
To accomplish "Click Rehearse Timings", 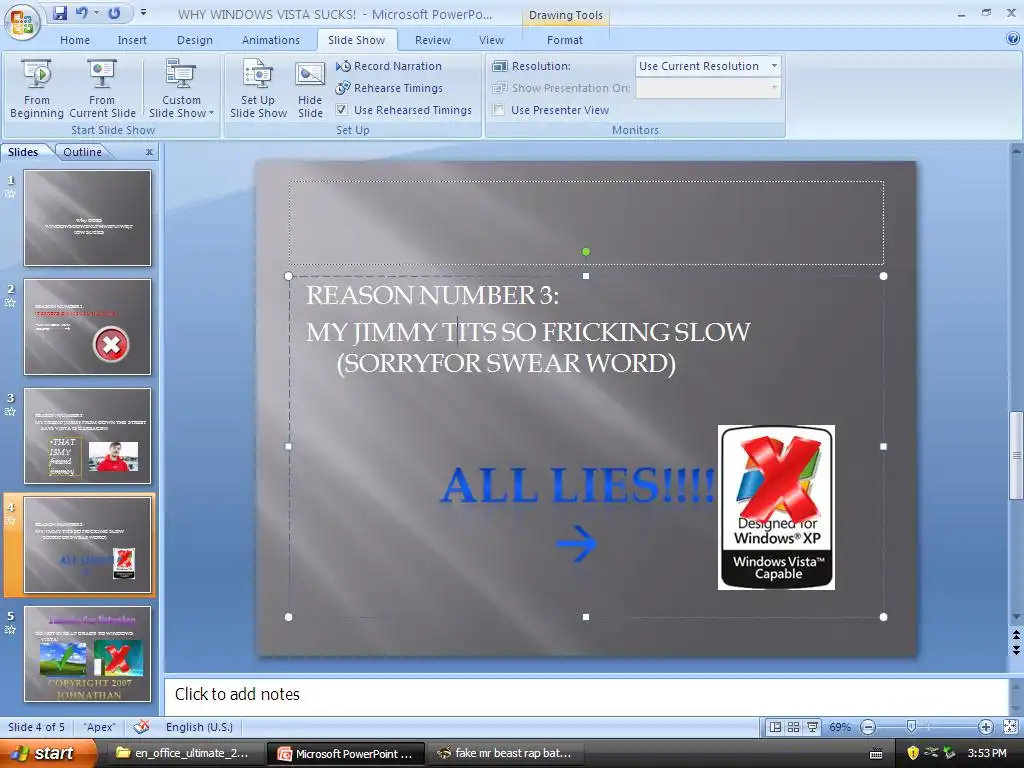I will [389, 88].
